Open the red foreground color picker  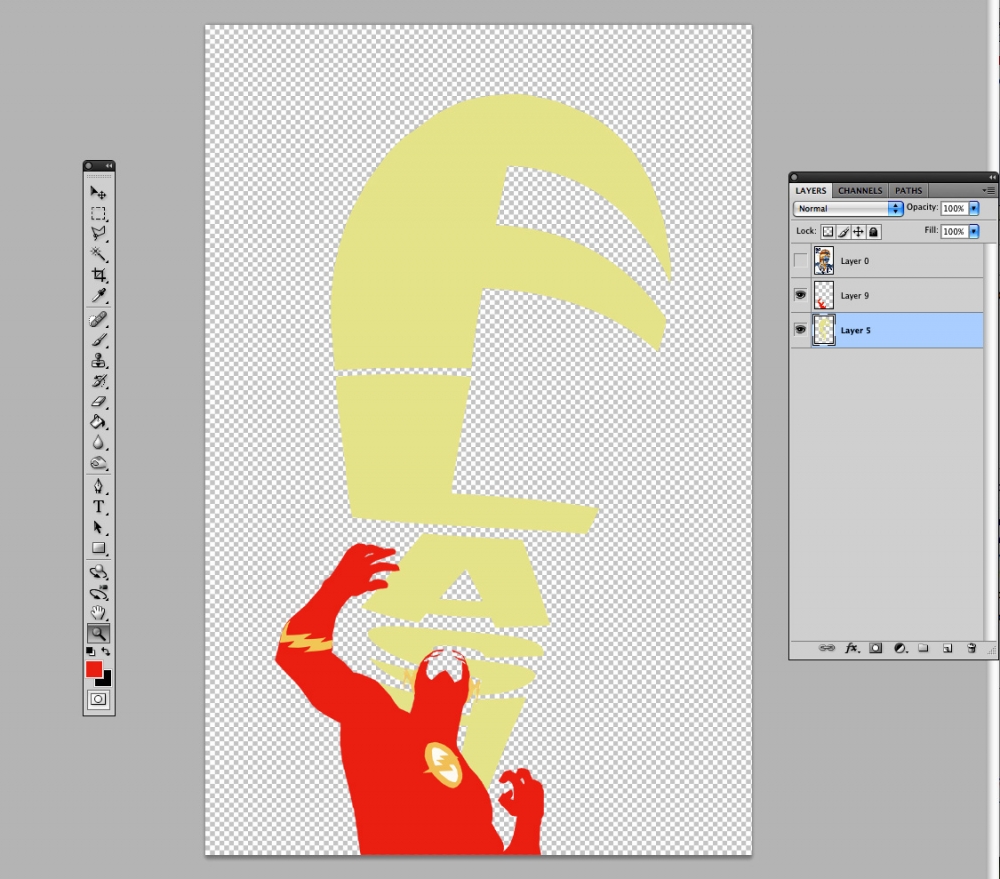click(x=94, y=669)
